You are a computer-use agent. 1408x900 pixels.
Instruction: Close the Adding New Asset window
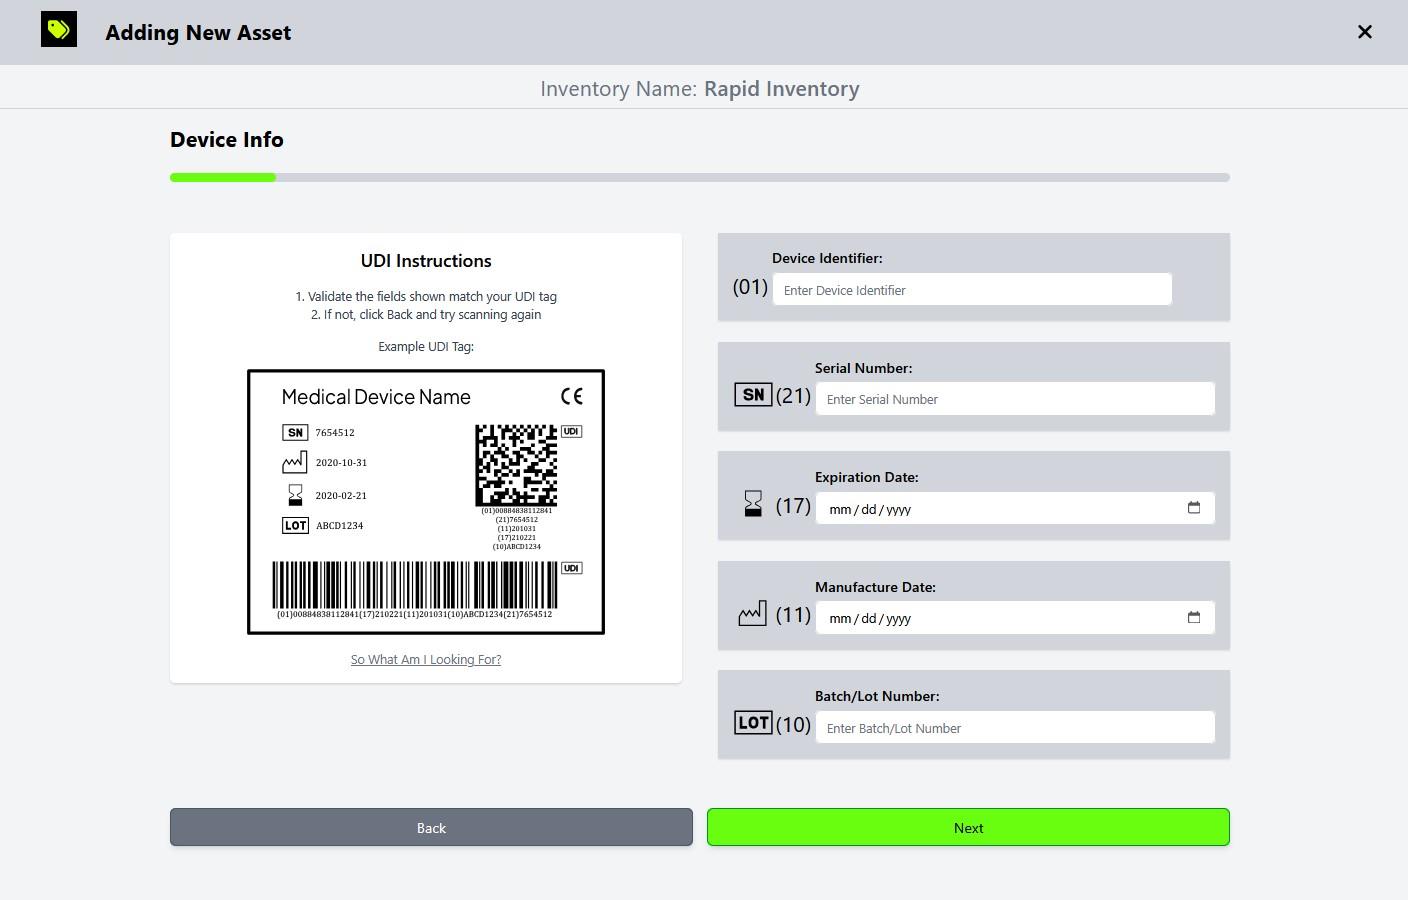[1364, 31]
